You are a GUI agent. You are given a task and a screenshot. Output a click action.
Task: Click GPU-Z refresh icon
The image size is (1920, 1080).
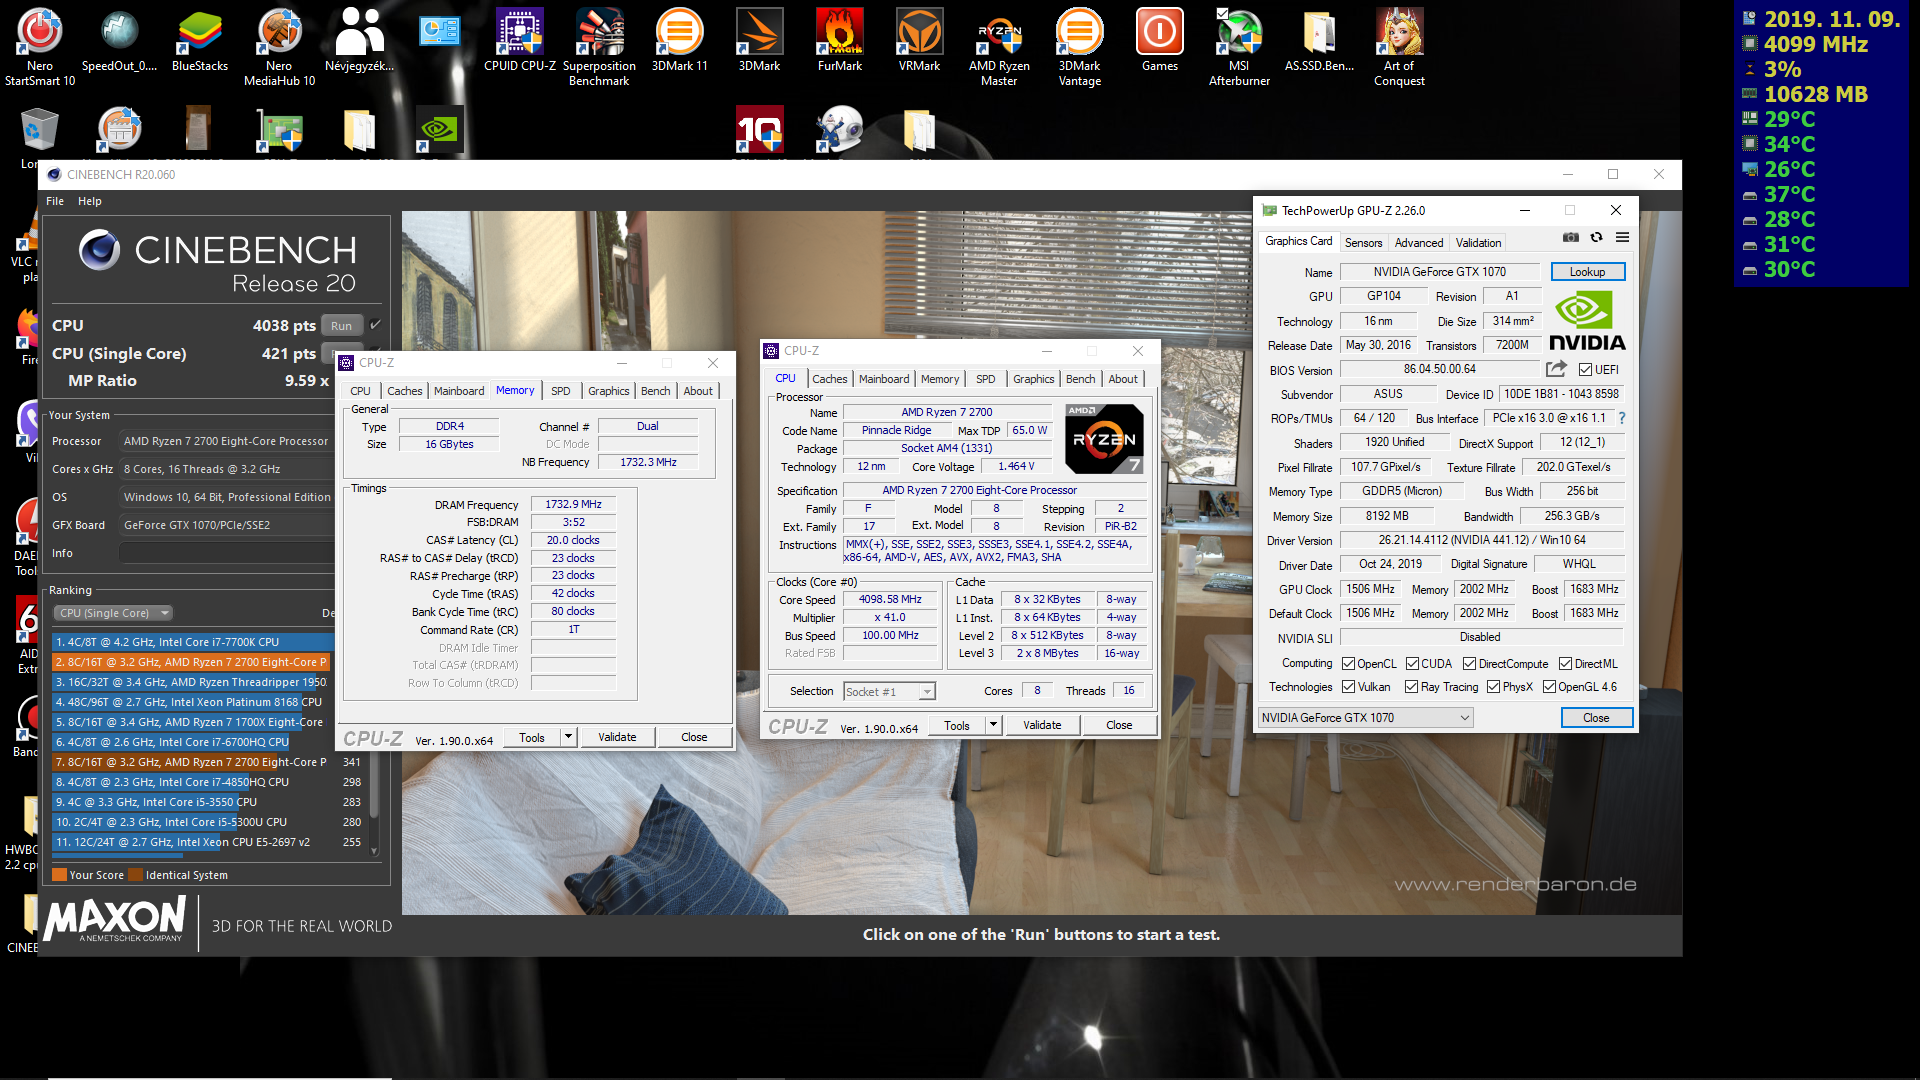point(1596,238)
